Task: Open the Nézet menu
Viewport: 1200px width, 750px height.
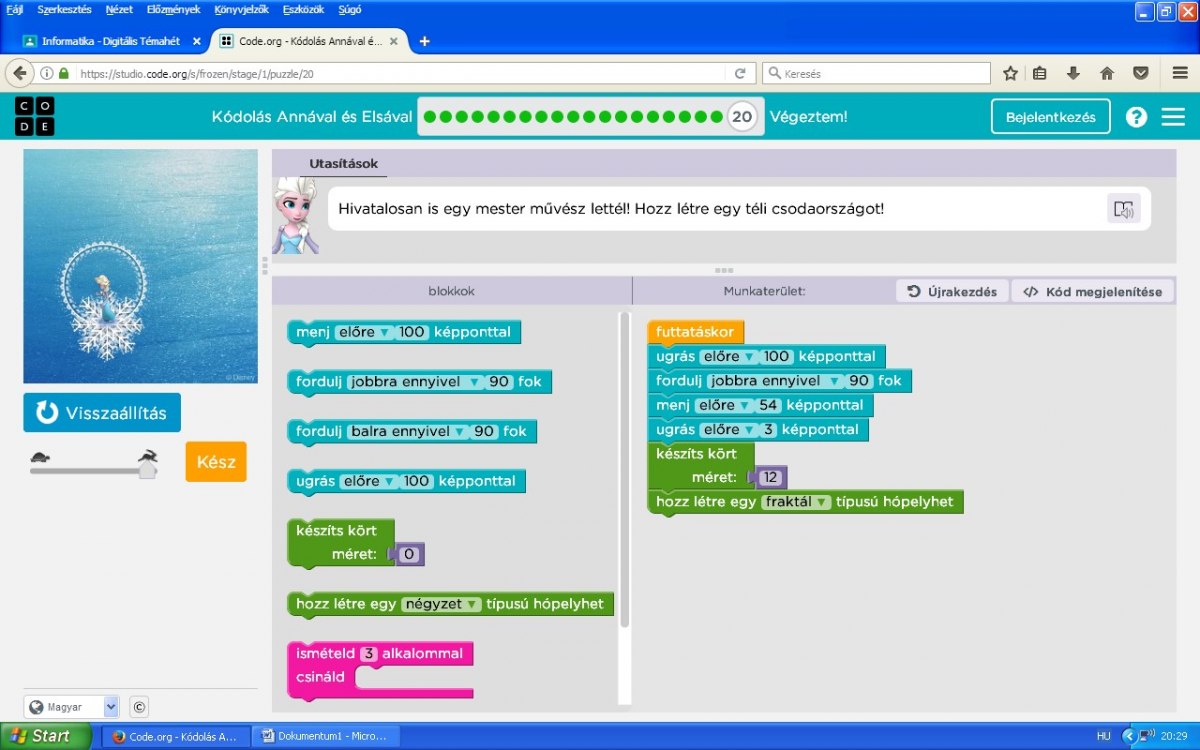Action: [x=119, y=10]
